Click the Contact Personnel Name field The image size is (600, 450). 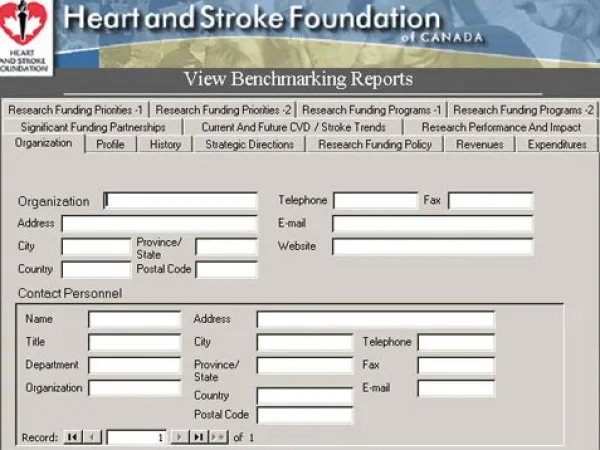pos(134,319)
